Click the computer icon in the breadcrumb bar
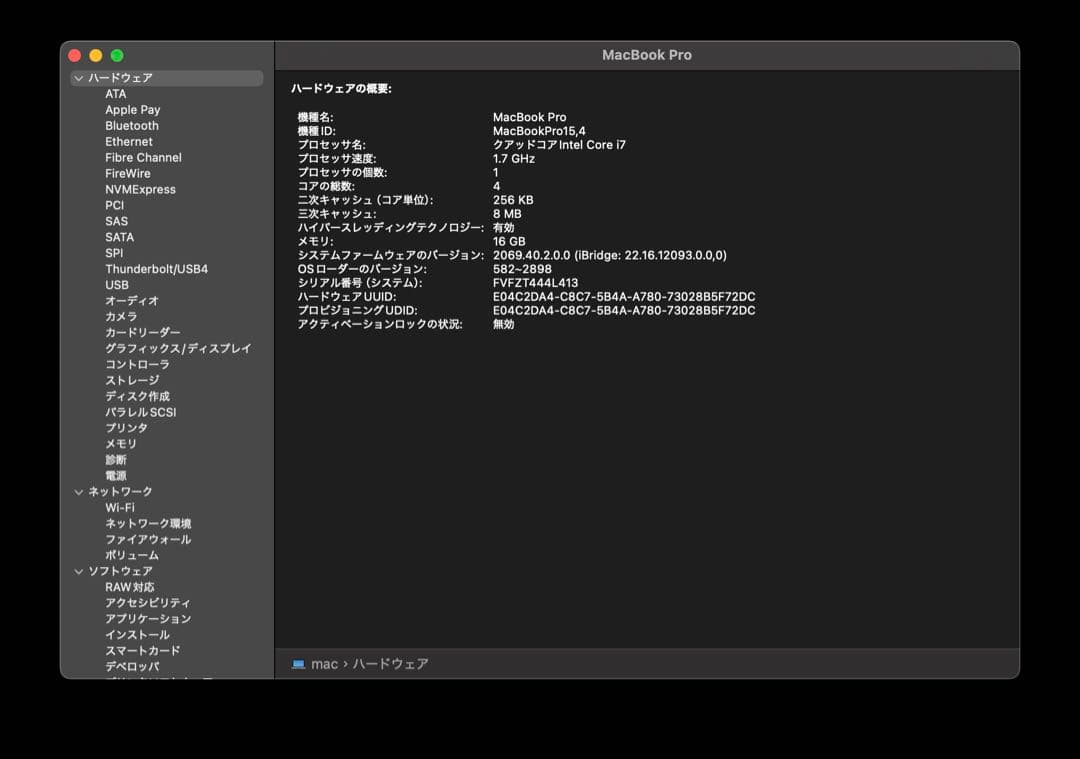The image size is (1080, 759). click(296, 663)
